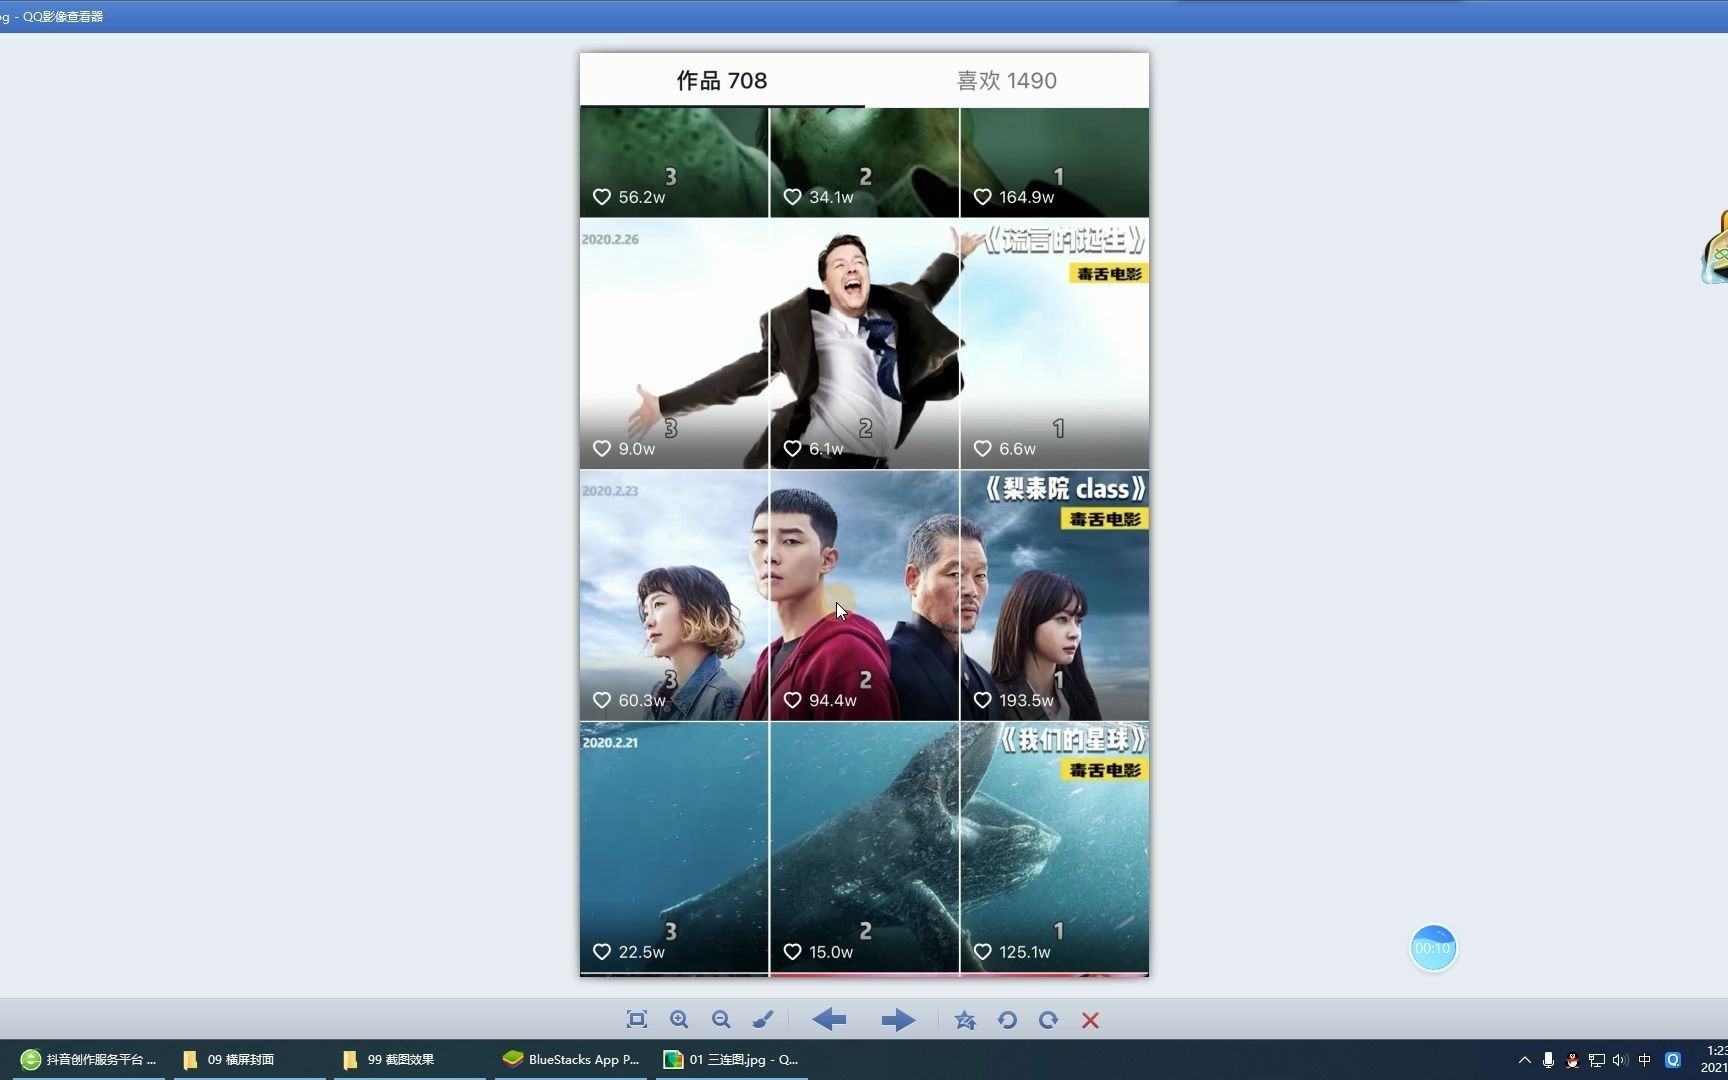Open thumbnail with 56.2w likes
The height and width of the screenshot is (1080, 1728).
[674, 162]
